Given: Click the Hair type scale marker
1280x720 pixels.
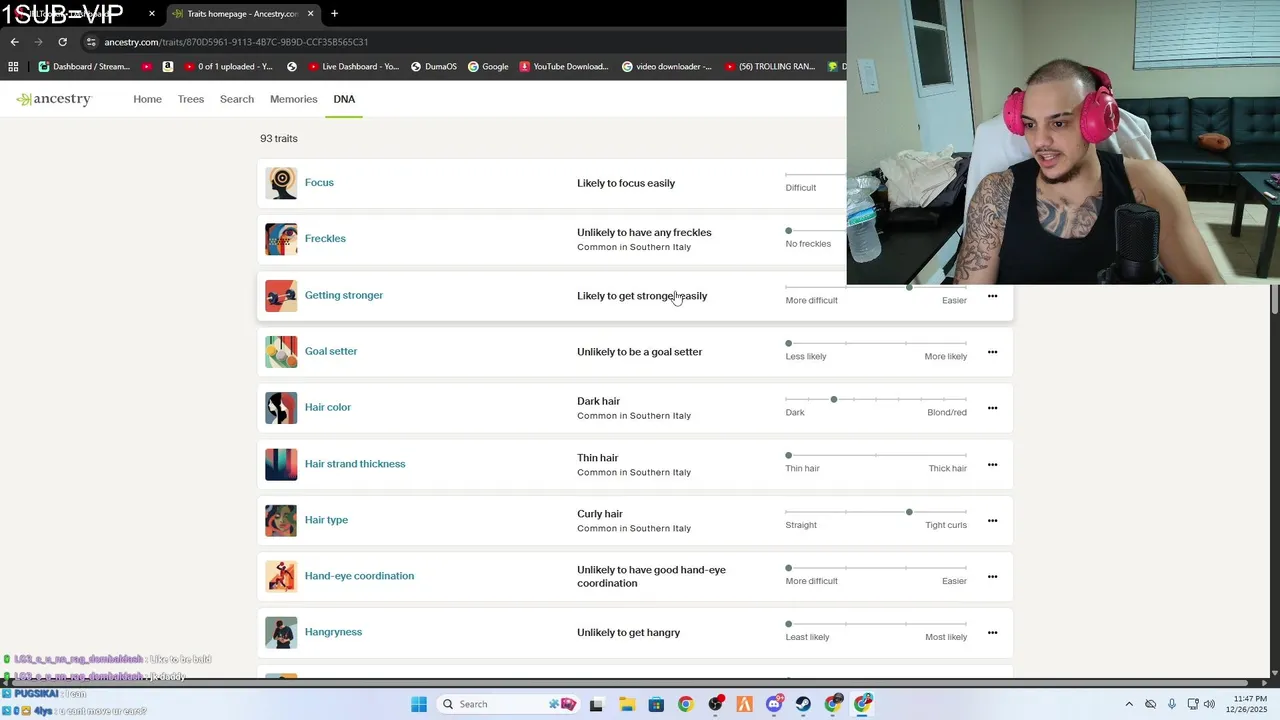Looking at the screenshot, I should pos(909,512).
